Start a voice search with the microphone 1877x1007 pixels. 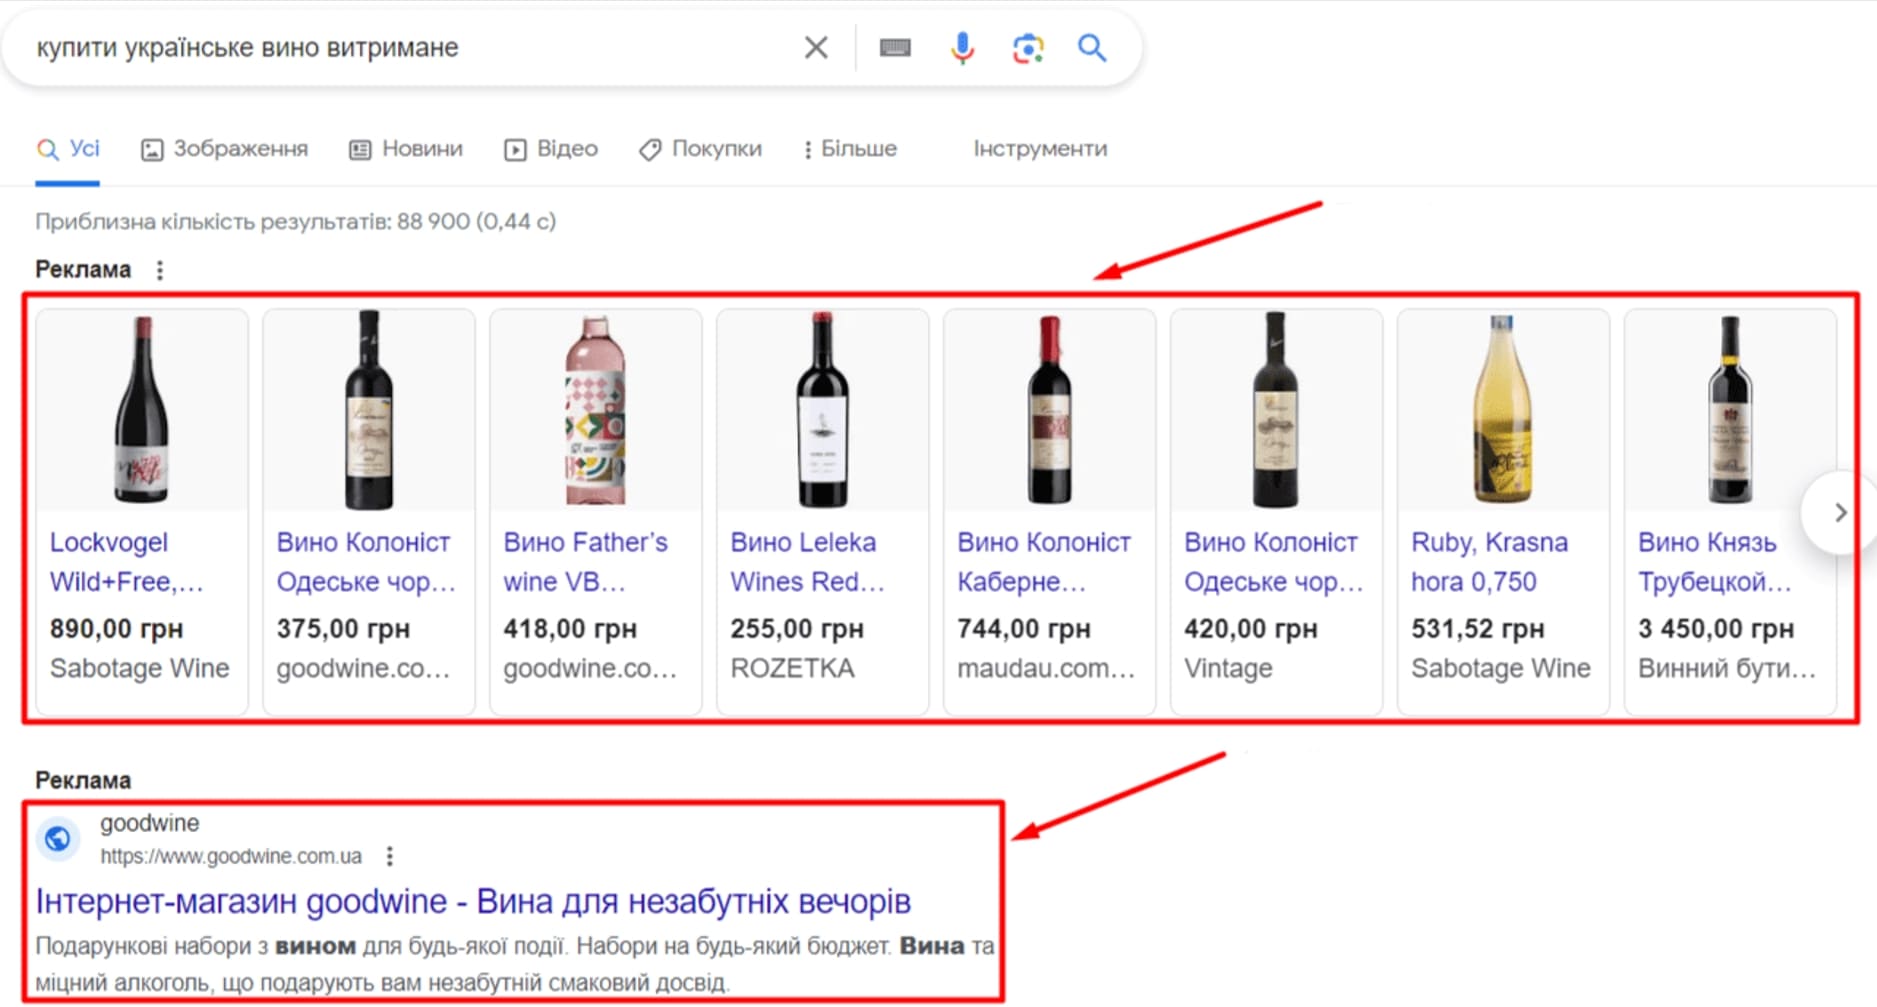[x=961, y=47]
